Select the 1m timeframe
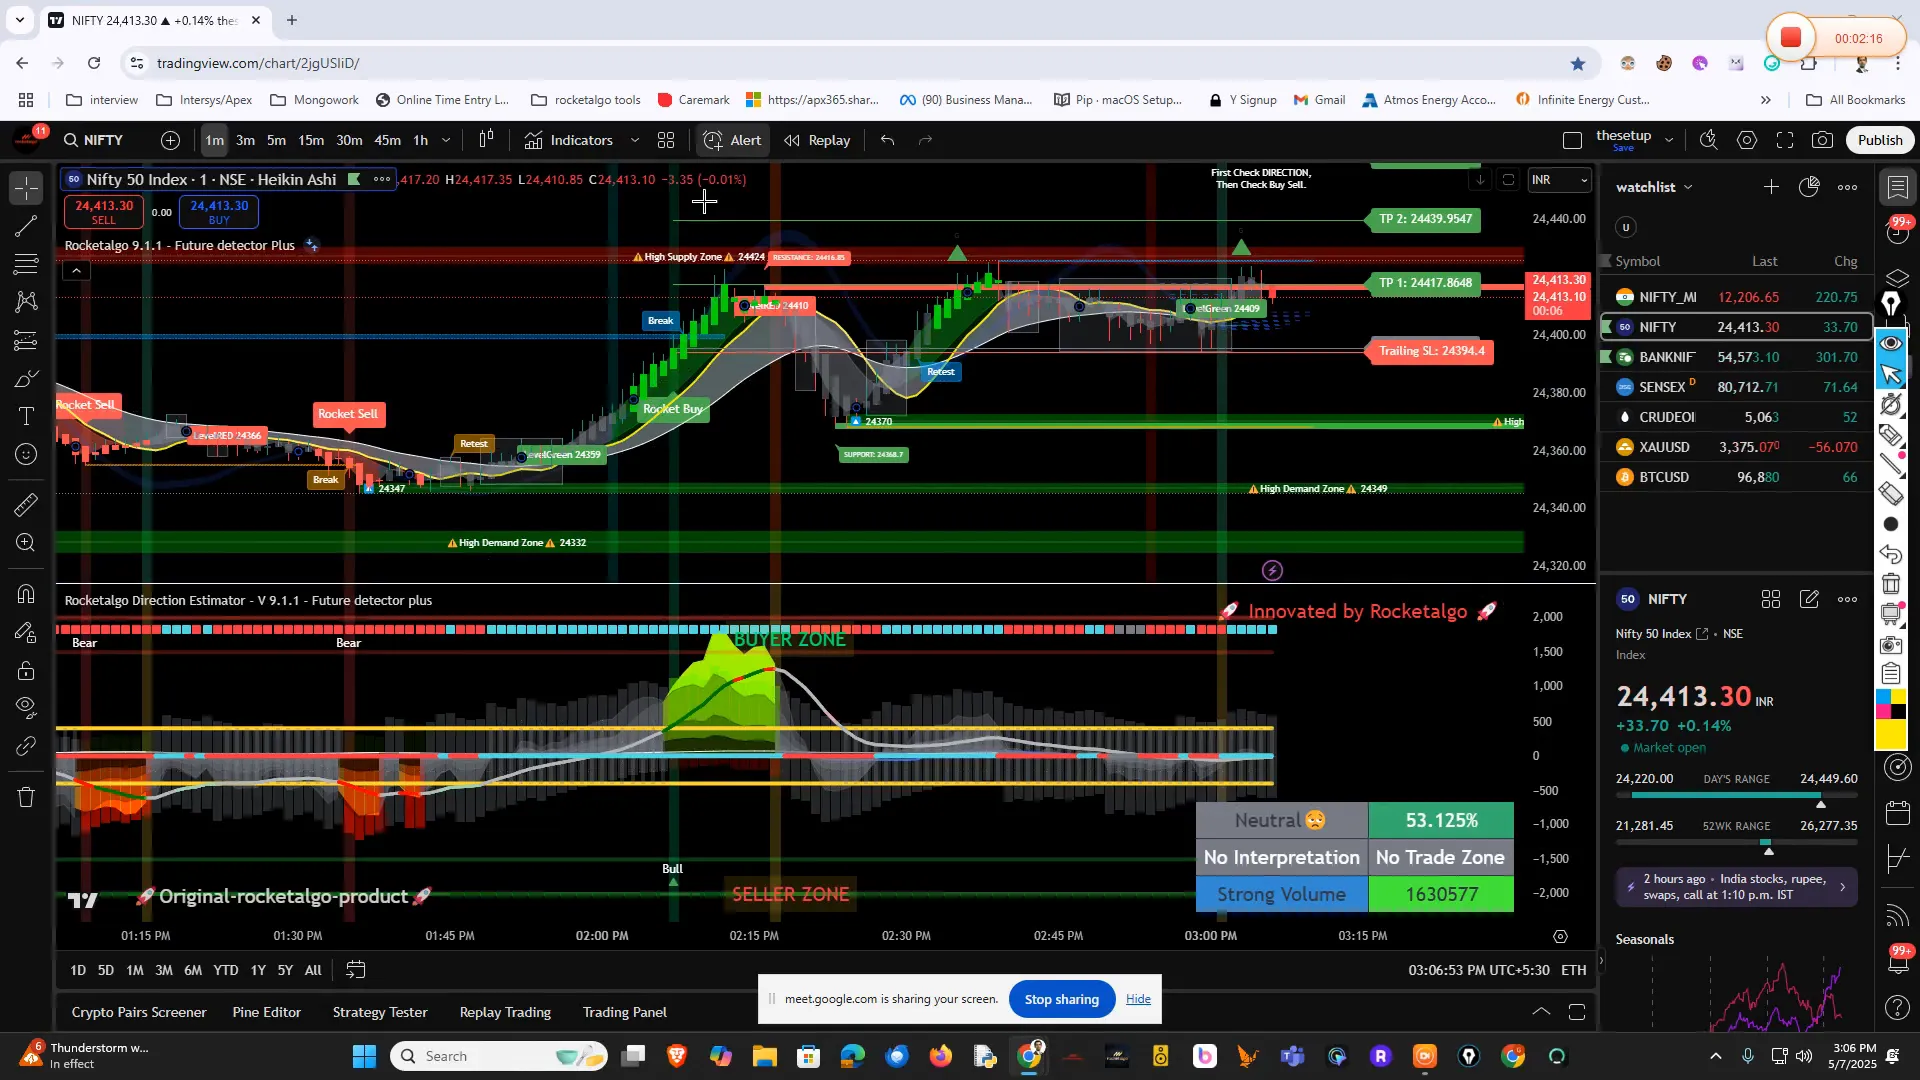This screenshot has width=1920, height=1080. [214, 140]
